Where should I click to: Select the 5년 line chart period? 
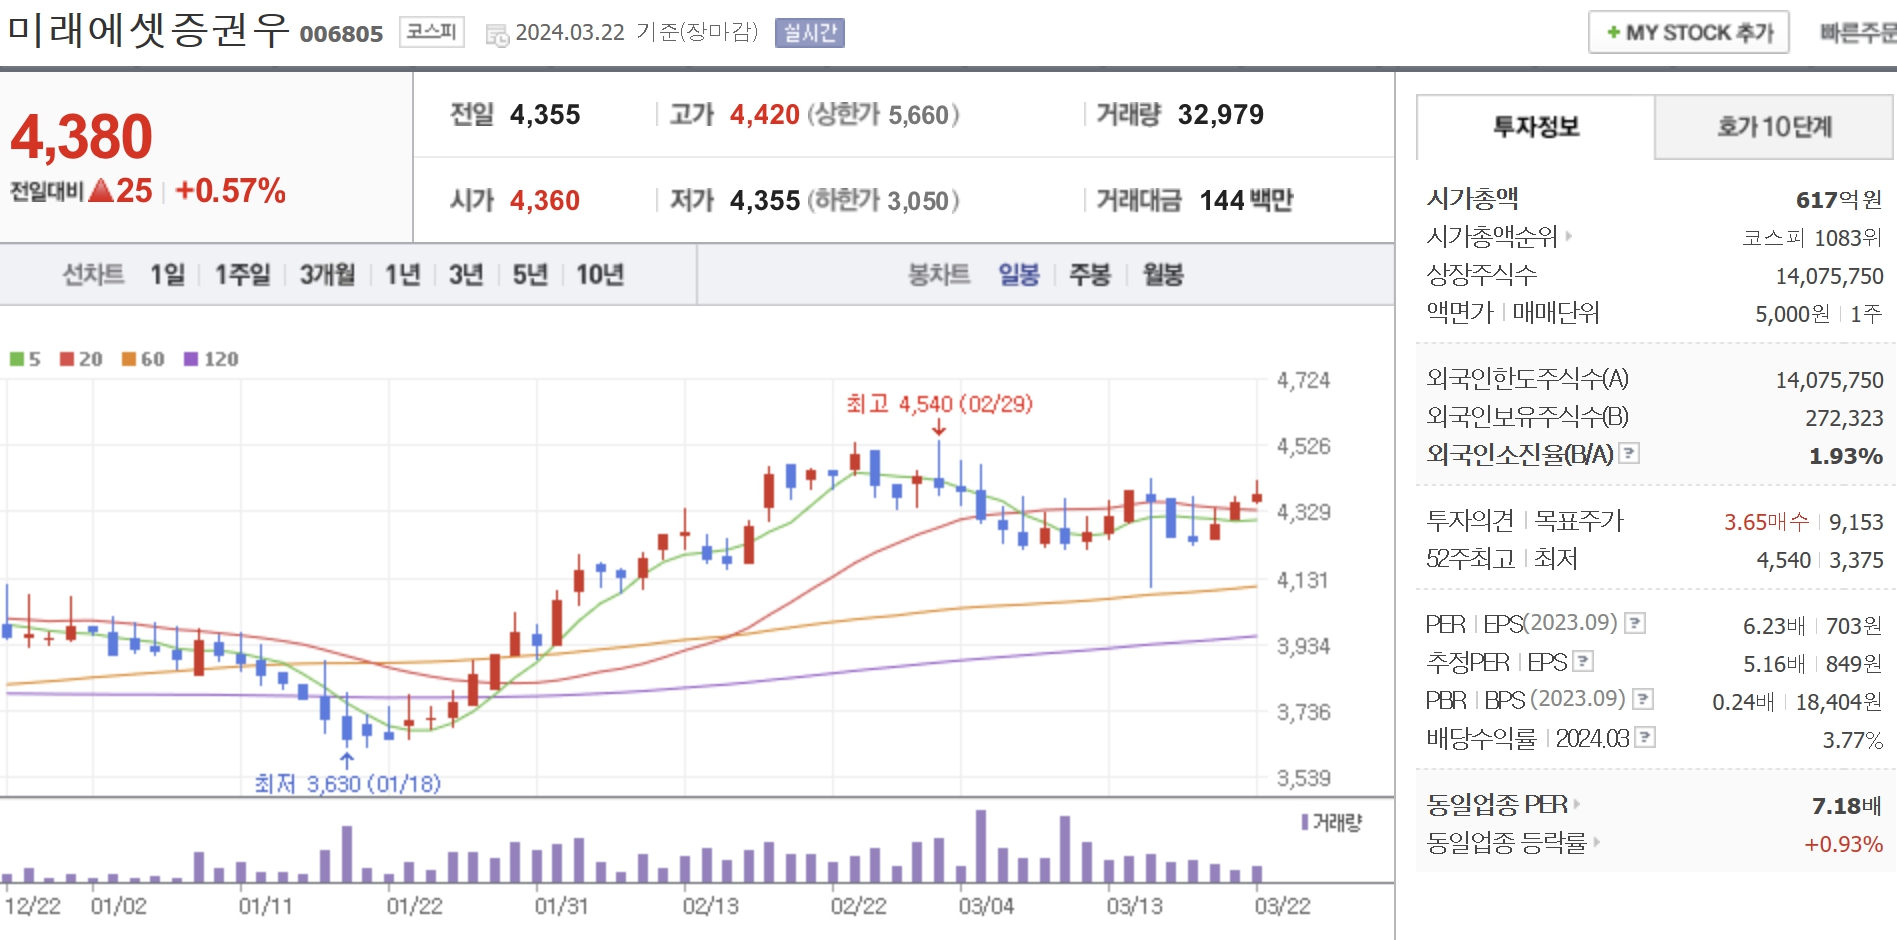pyautogui.click(x=530, y=274)
